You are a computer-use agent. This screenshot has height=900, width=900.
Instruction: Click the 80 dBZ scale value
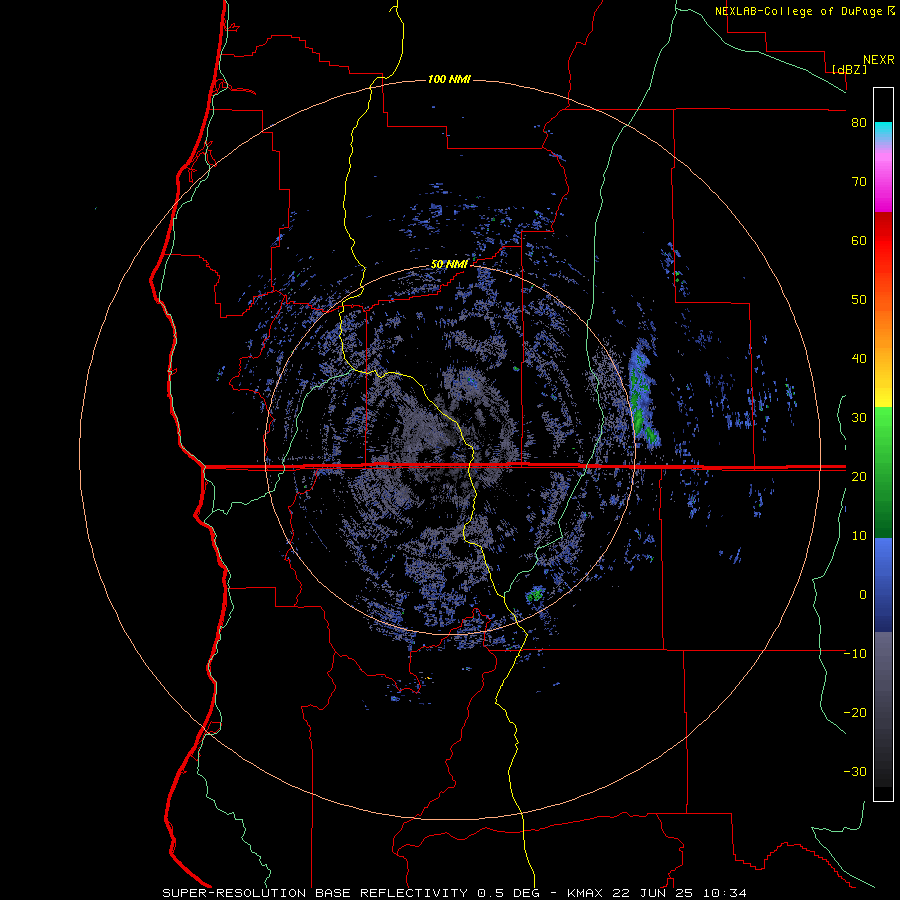coord(859,123)
